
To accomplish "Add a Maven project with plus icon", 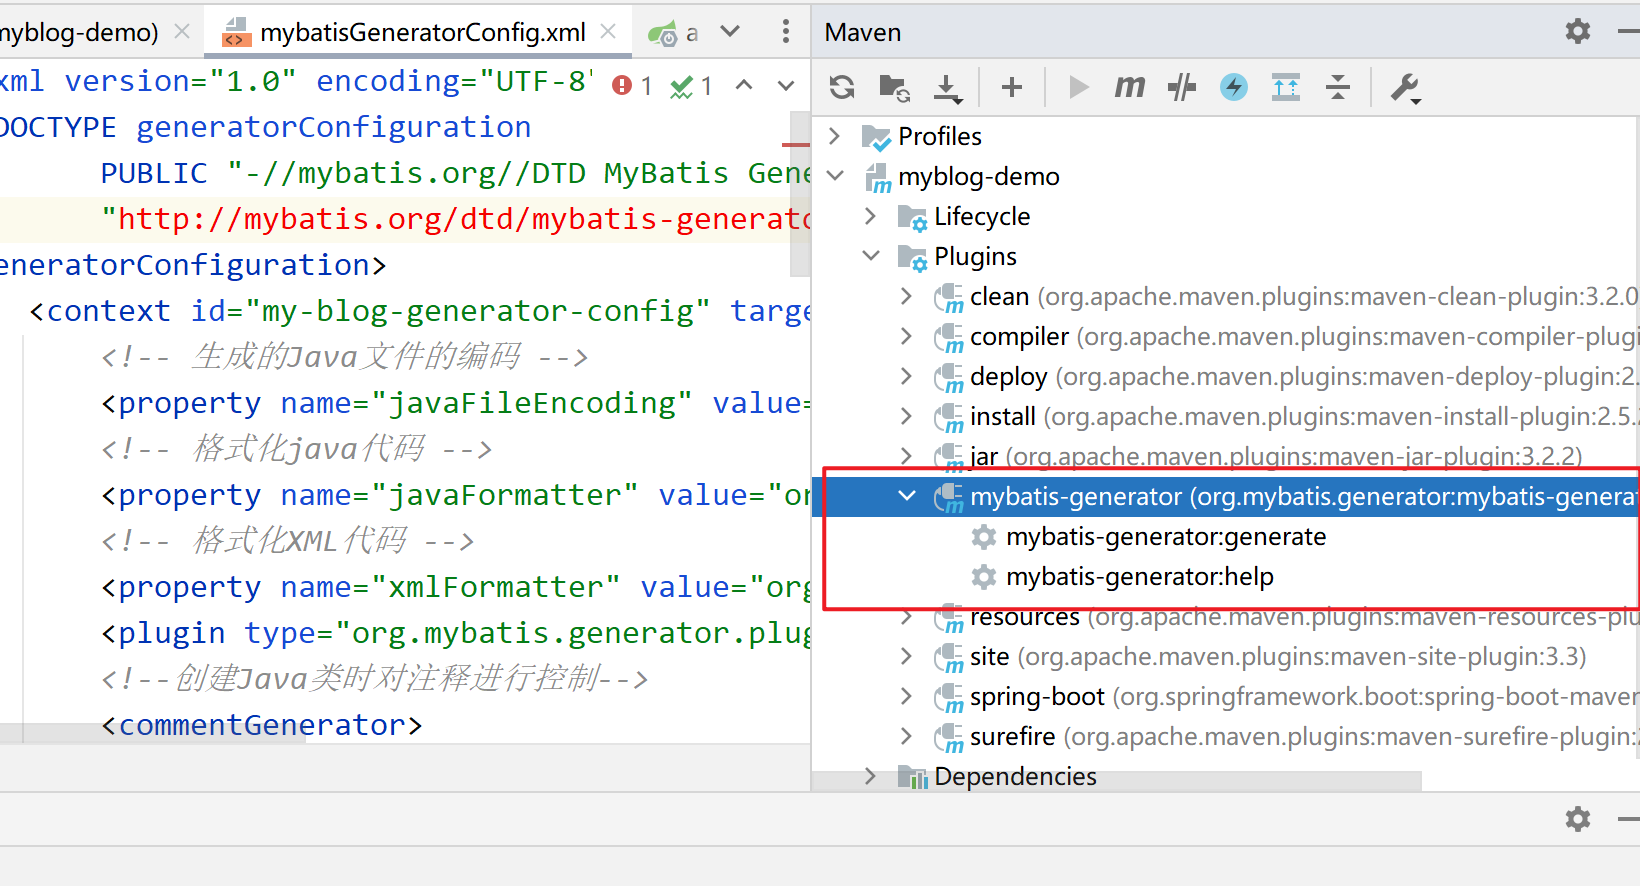I will click(1012, 88).
